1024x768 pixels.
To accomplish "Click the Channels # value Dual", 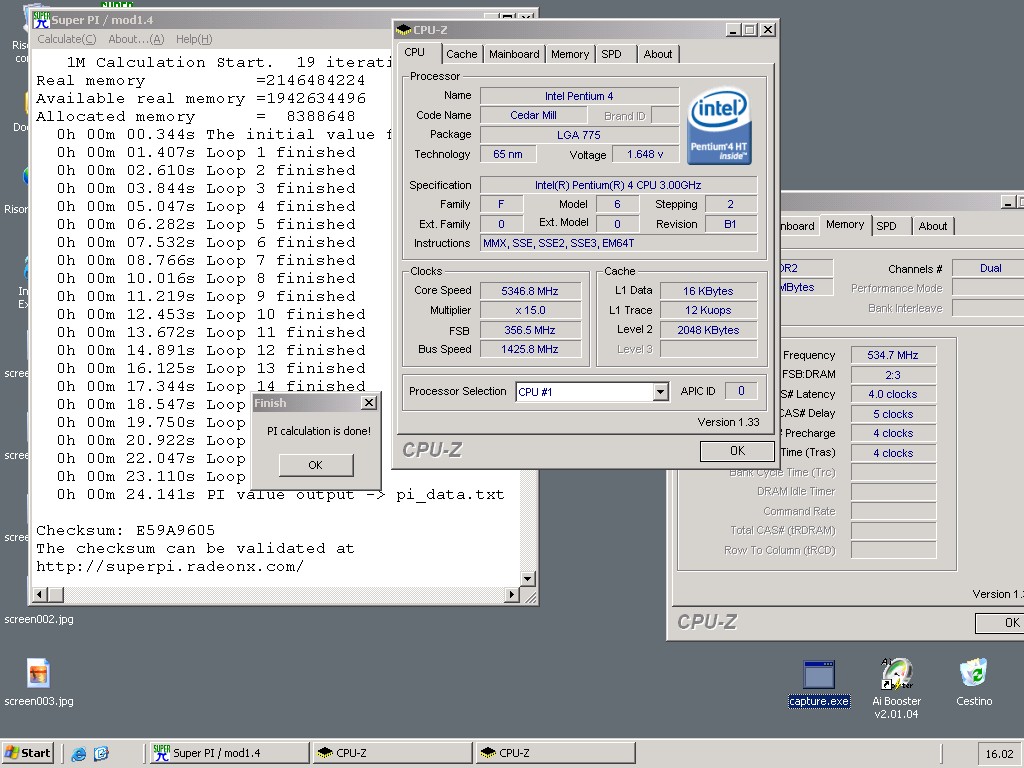I will point(990,268).
